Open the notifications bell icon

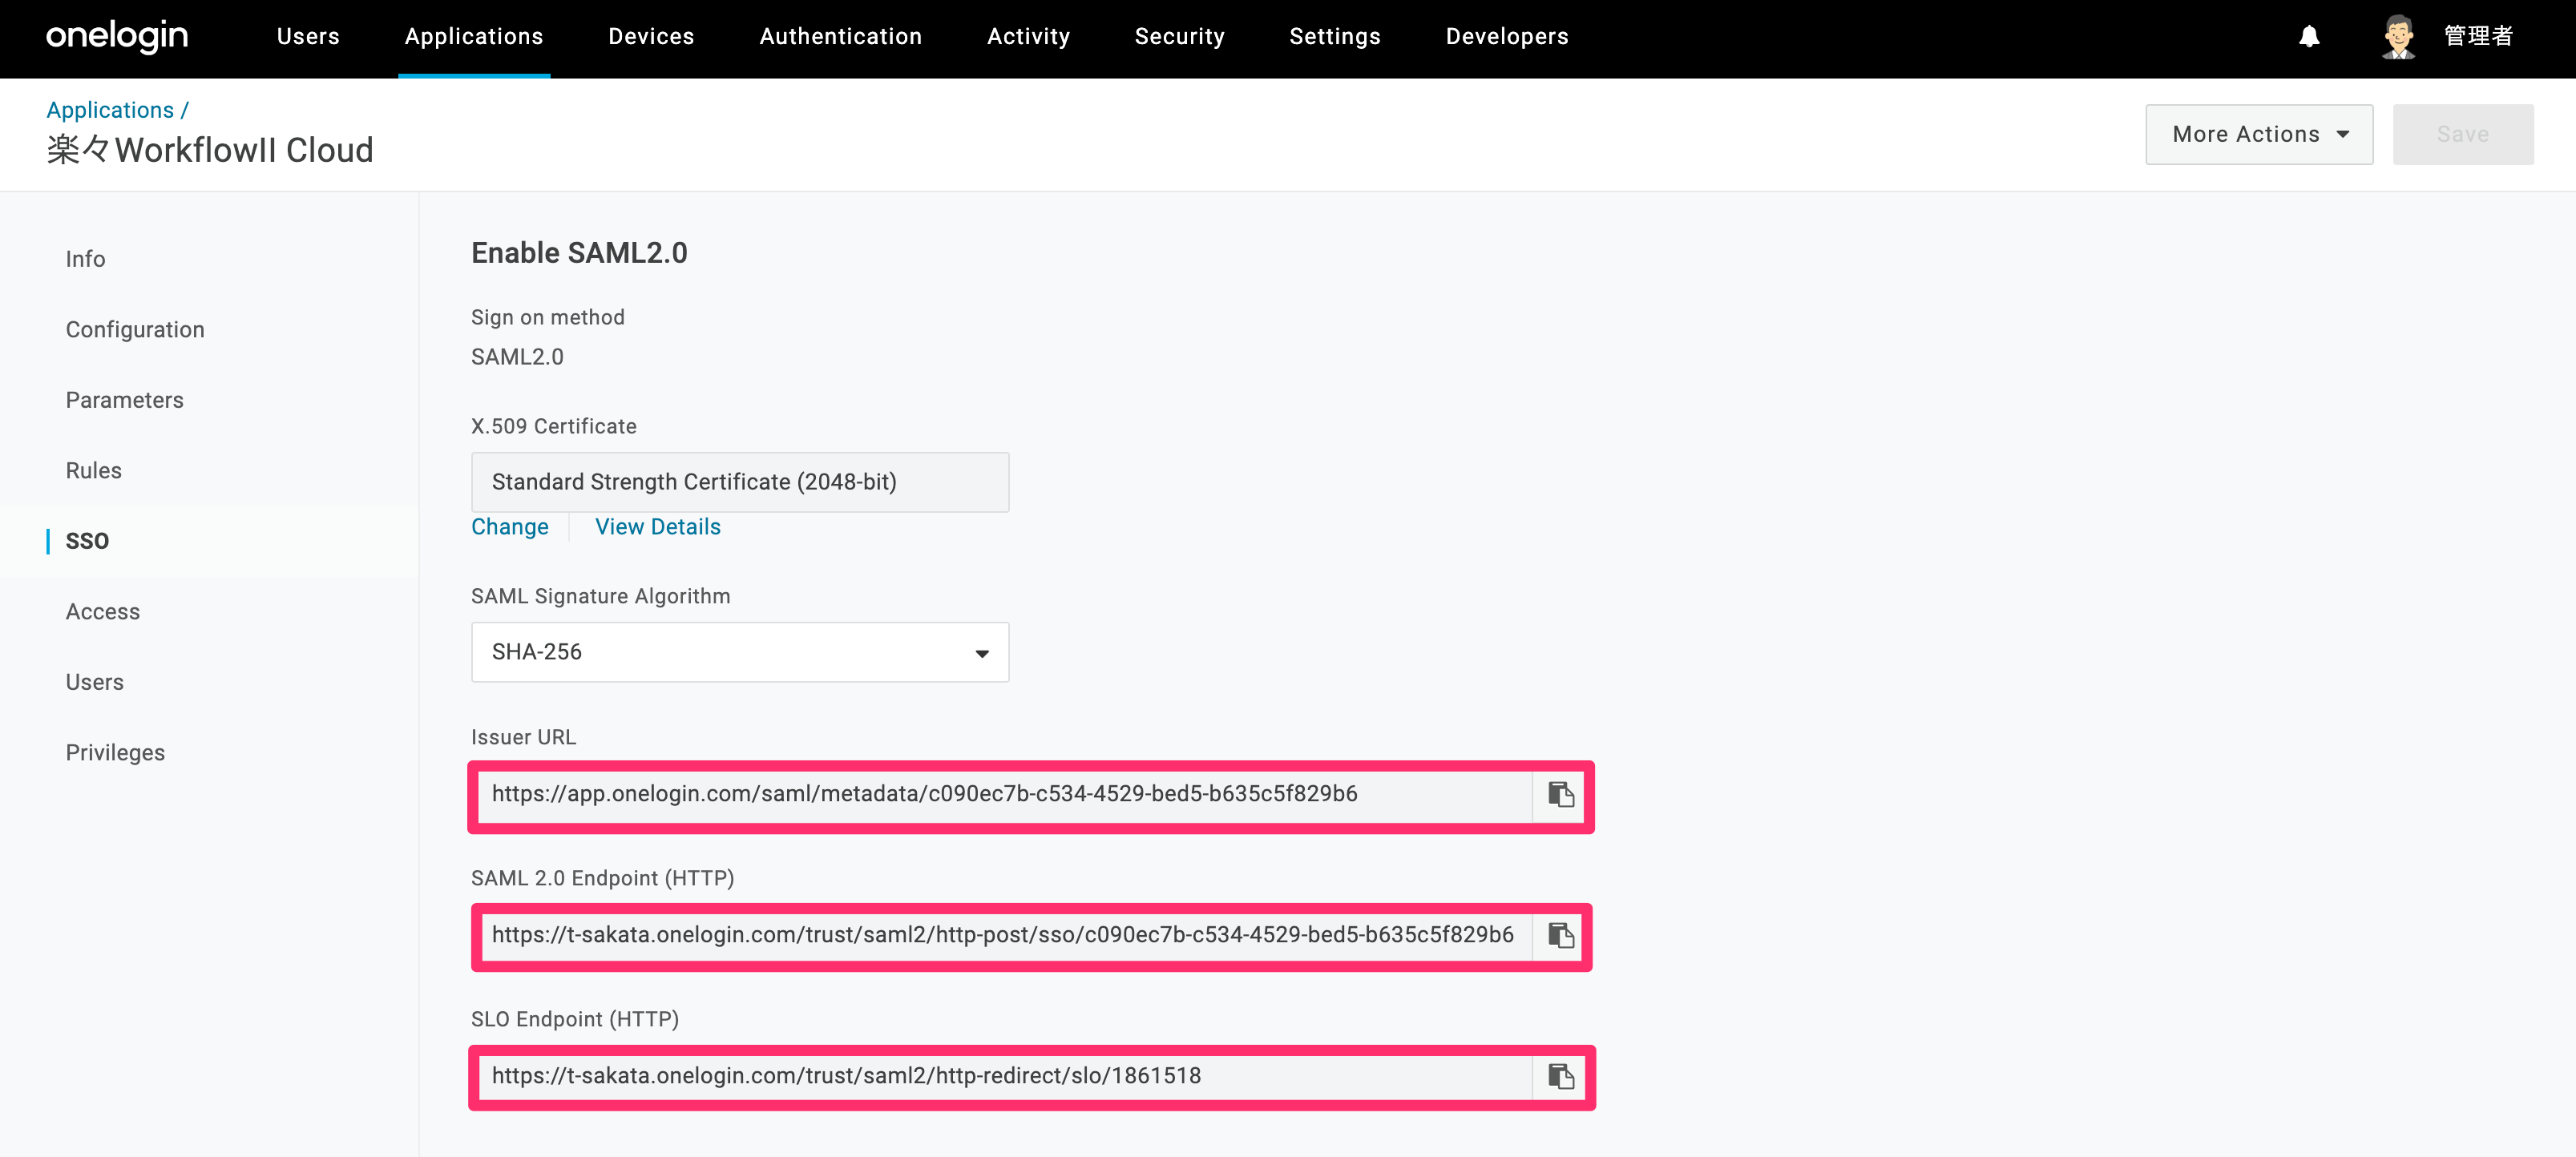[2309, 37]
